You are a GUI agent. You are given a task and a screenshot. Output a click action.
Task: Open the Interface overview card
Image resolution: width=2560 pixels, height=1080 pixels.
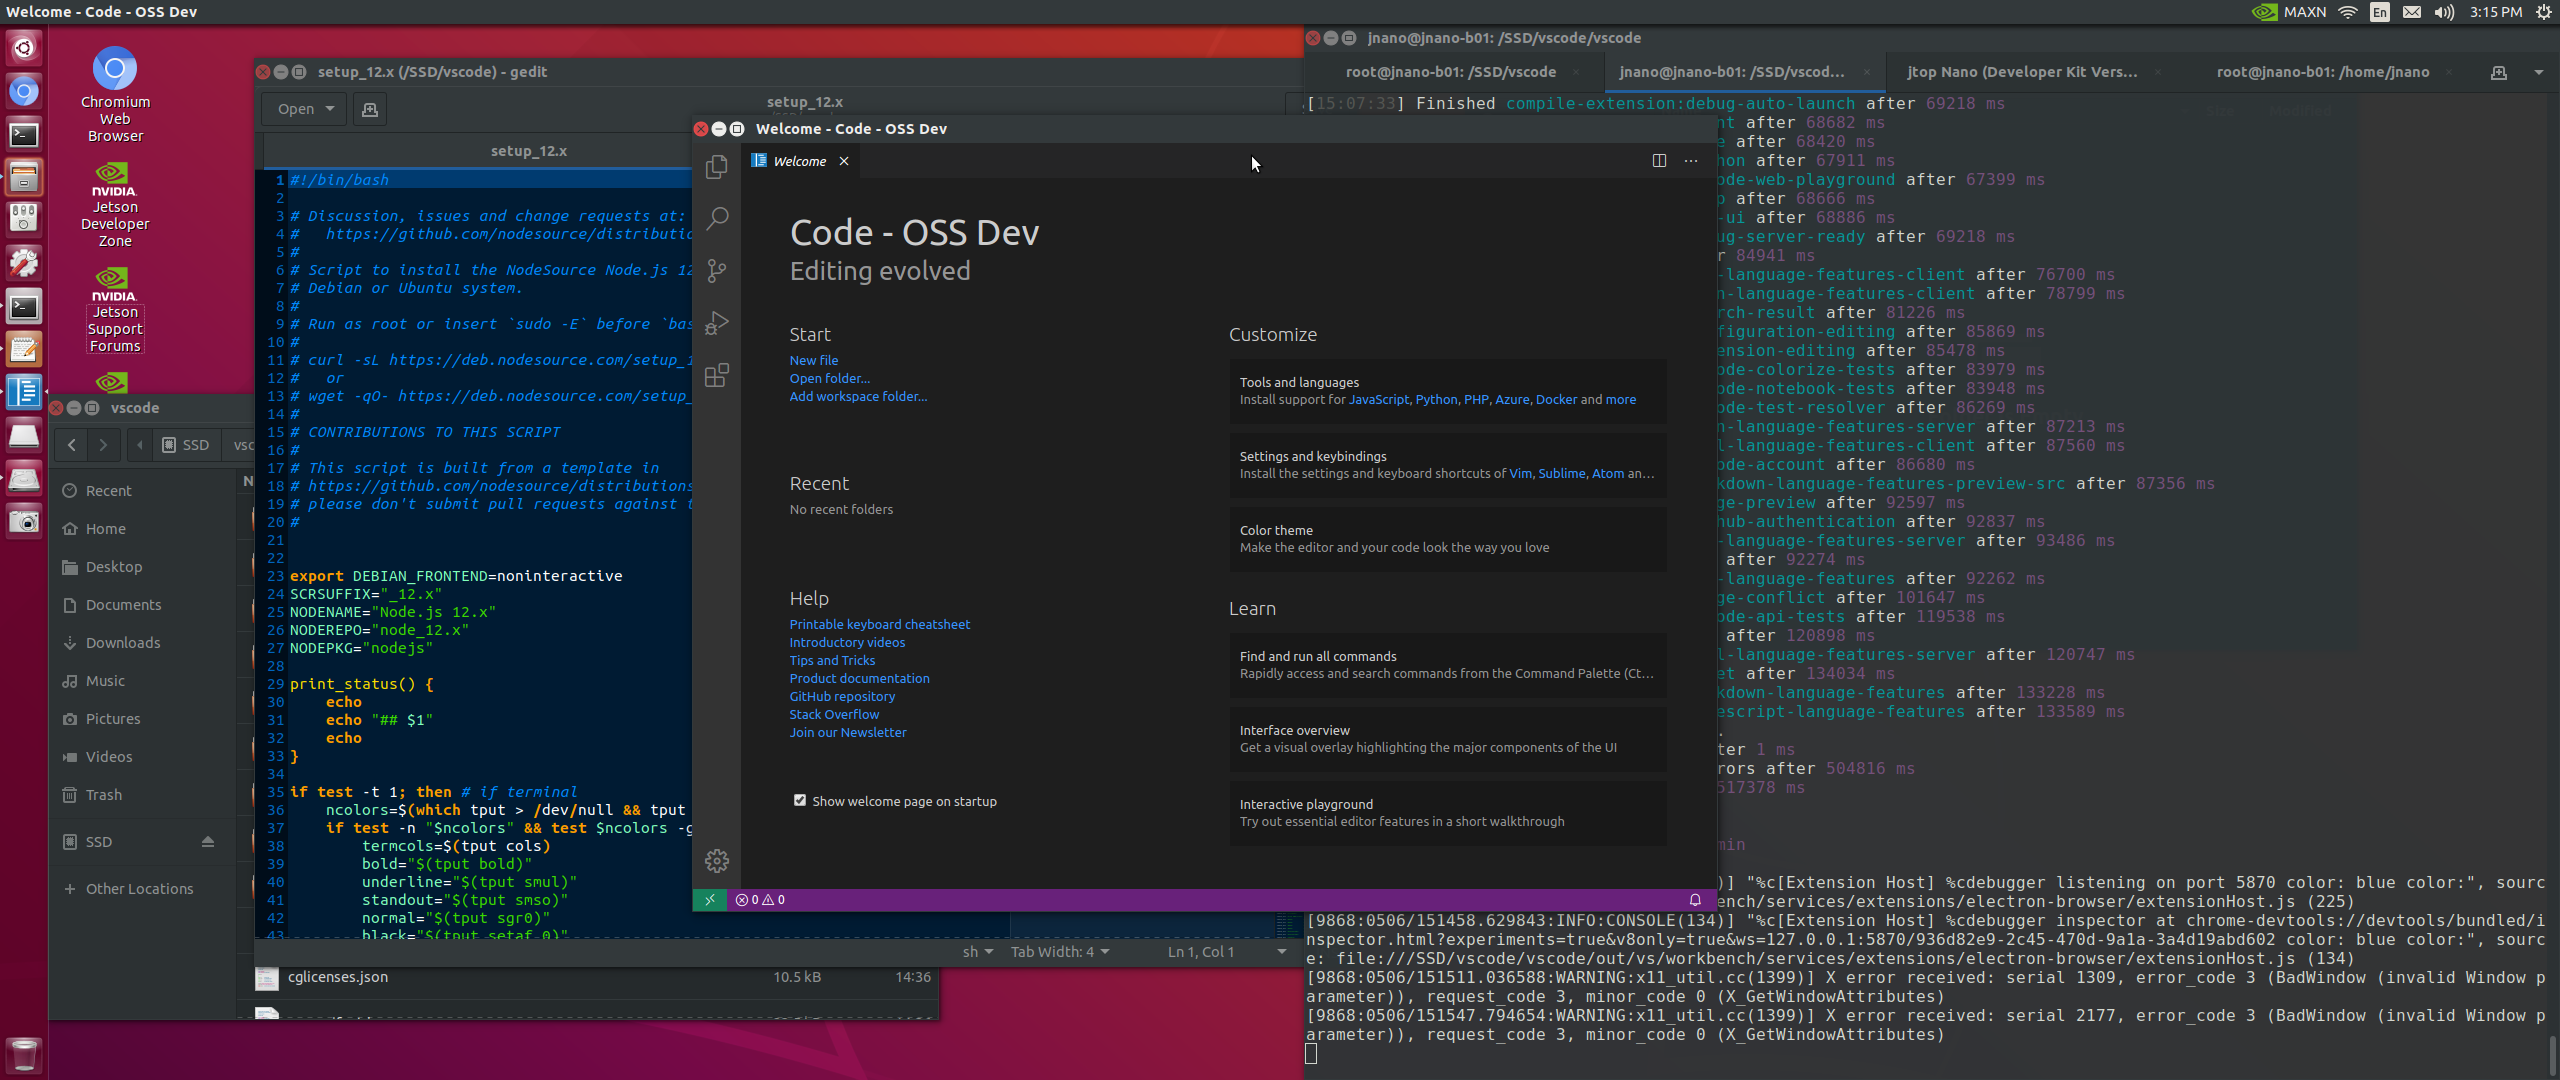point(1448,739)
